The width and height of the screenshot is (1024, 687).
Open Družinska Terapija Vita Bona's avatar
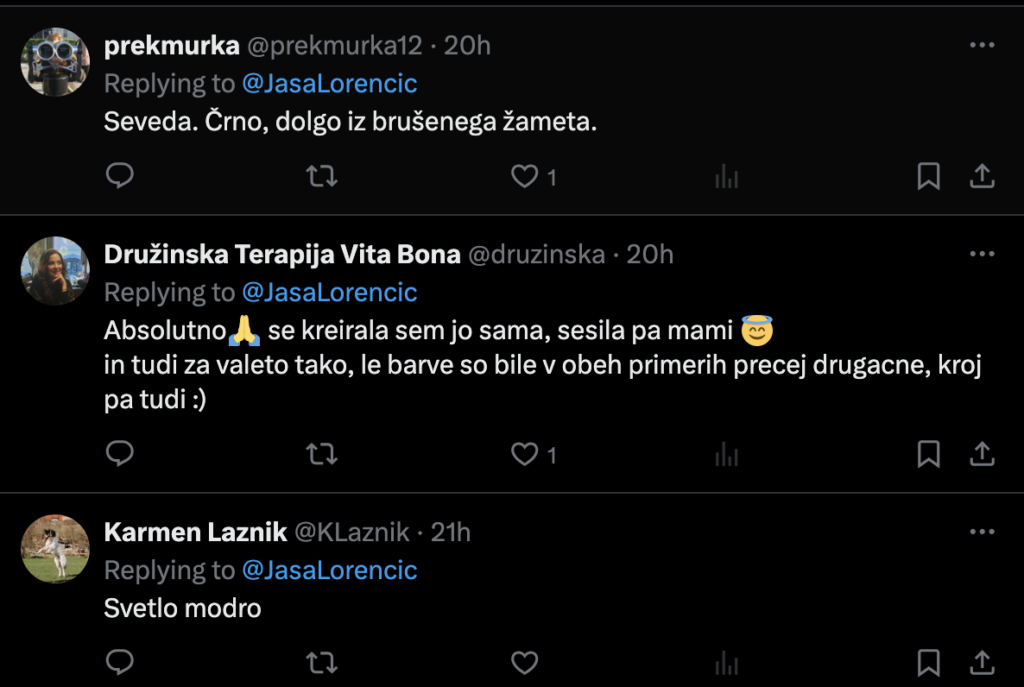tap(56, 271)
